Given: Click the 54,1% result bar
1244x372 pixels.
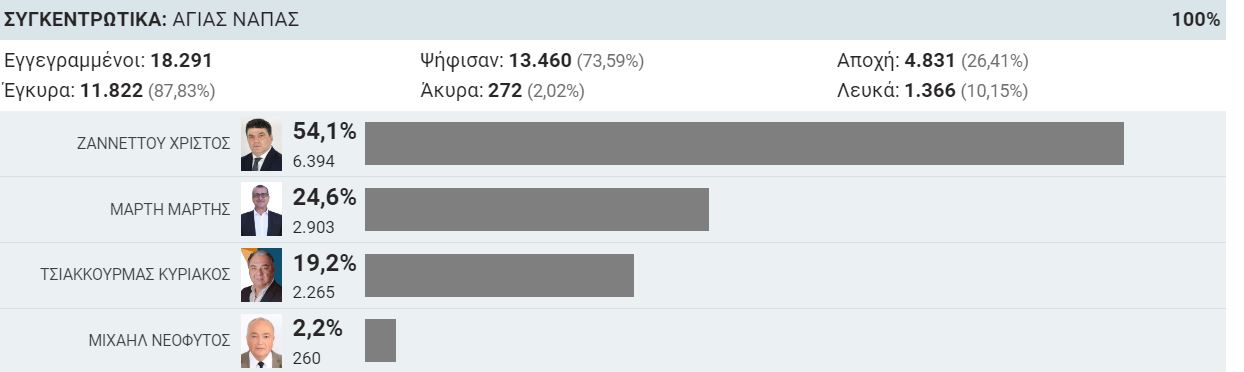Looking at the screenshot, I should tap(744, 143).
